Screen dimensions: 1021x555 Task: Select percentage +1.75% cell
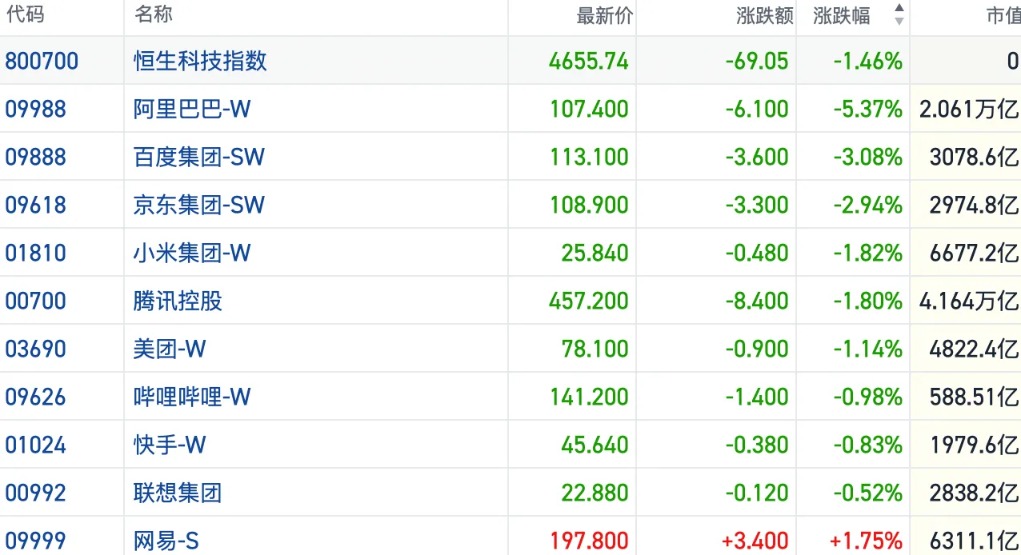[x=866, y=541]
